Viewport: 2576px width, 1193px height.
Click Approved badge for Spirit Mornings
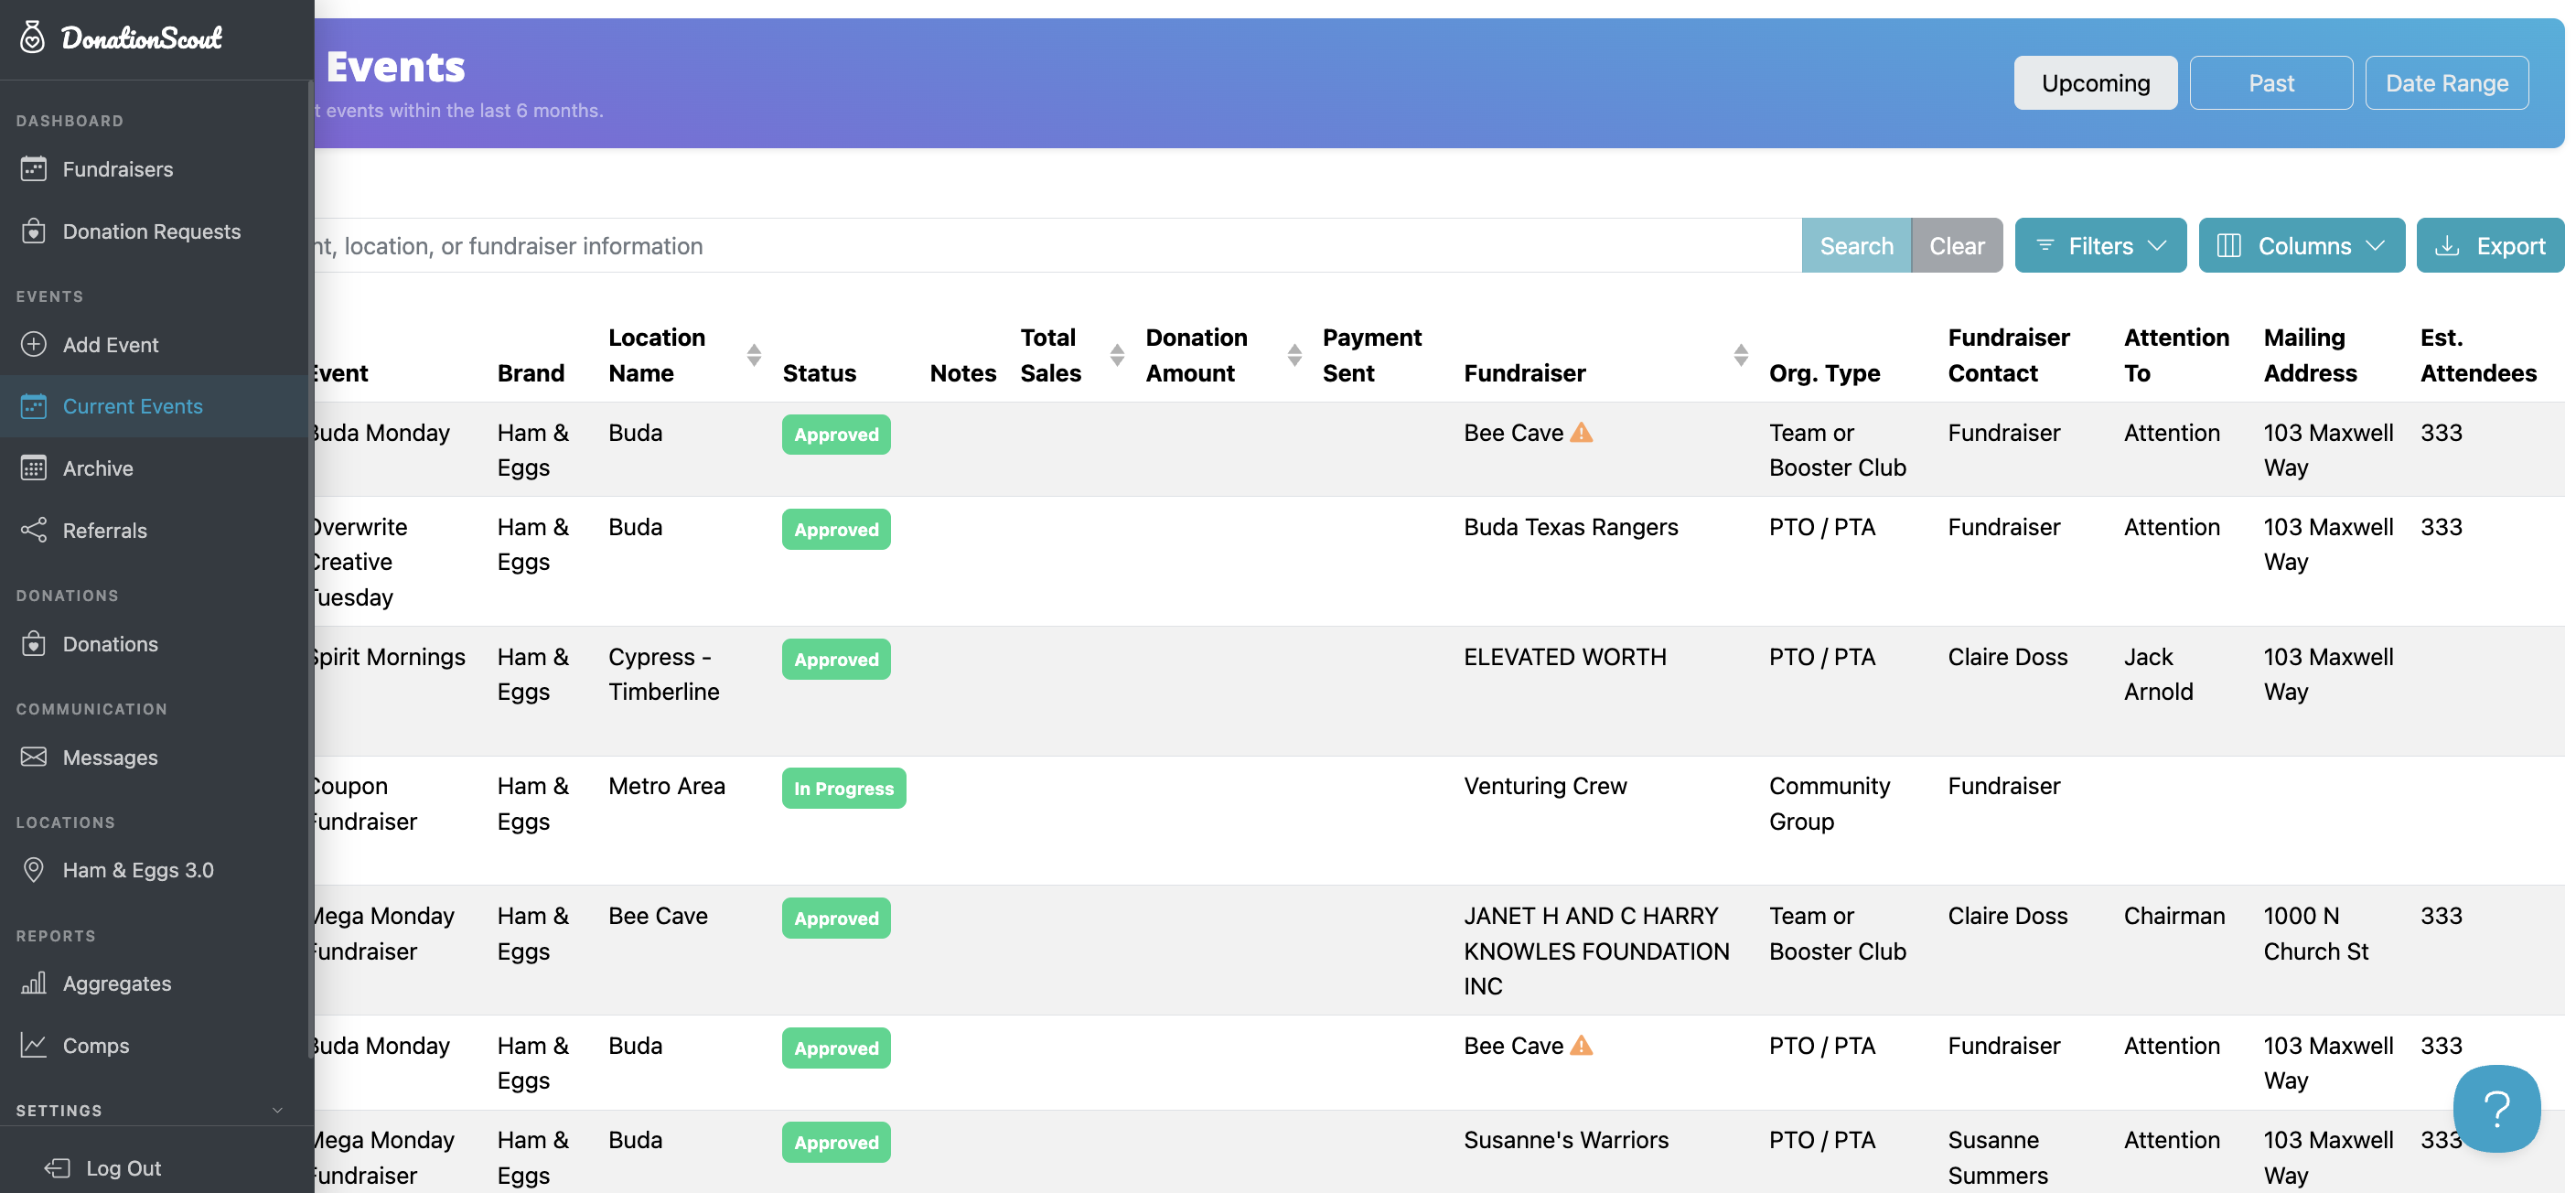836,659
